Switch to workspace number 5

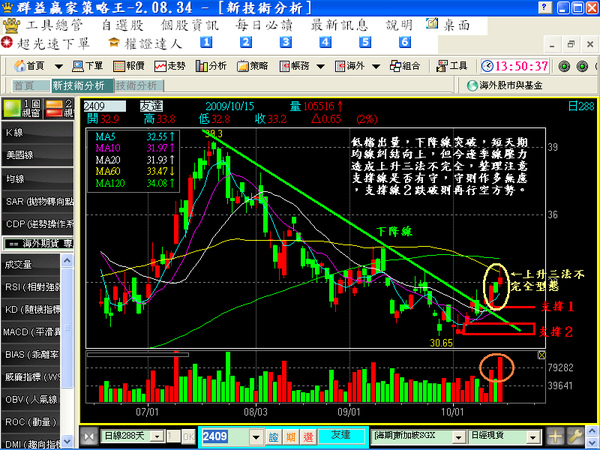tap(365, 42)
